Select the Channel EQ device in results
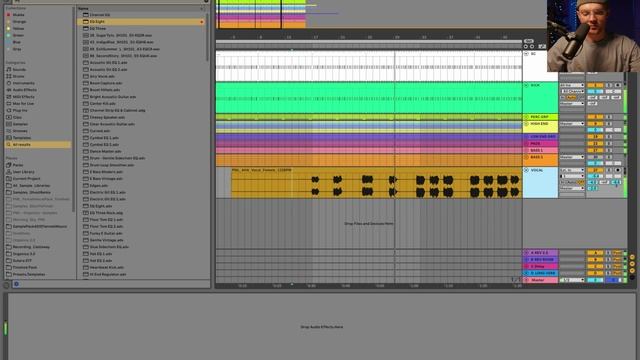The image size is (640, 360). [100, 15]
